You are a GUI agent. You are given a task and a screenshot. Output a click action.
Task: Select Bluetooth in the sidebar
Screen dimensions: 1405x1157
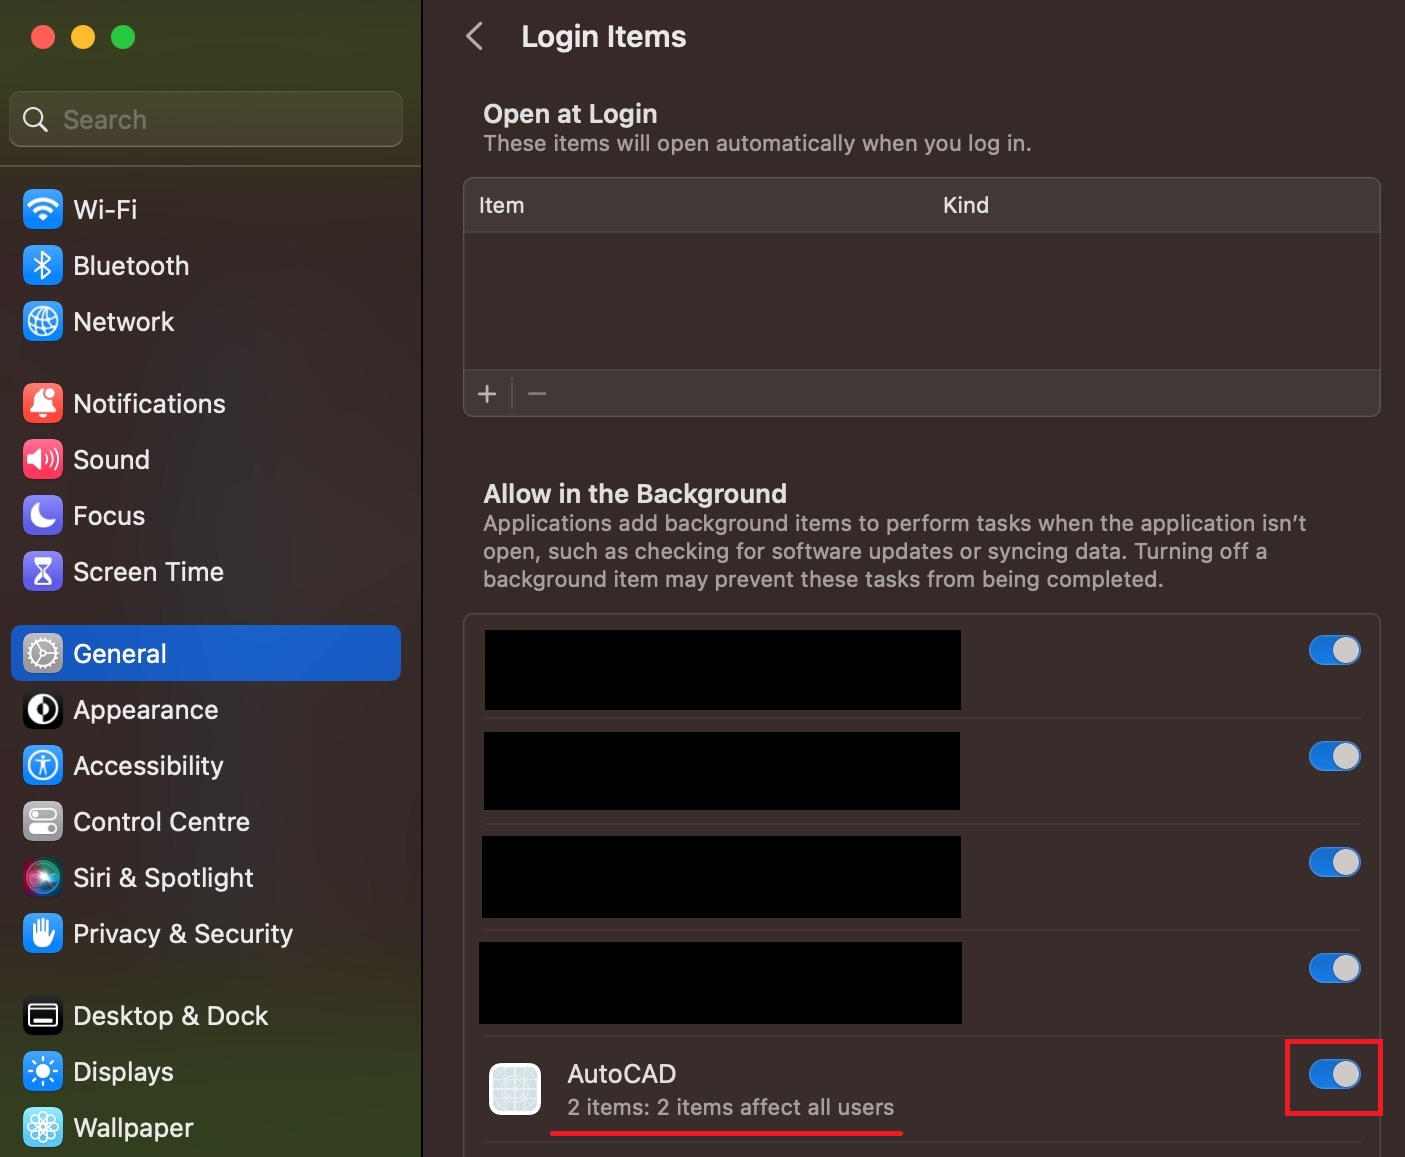(x=130, y=265)
